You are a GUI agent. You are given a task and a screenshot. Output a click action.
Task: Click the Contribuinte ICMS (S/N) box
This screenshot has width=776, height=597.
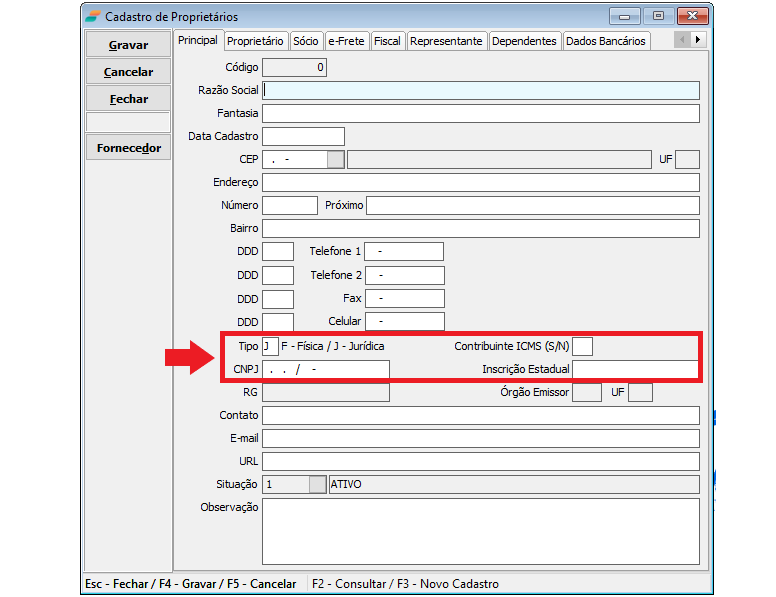(x=582, y=346)
